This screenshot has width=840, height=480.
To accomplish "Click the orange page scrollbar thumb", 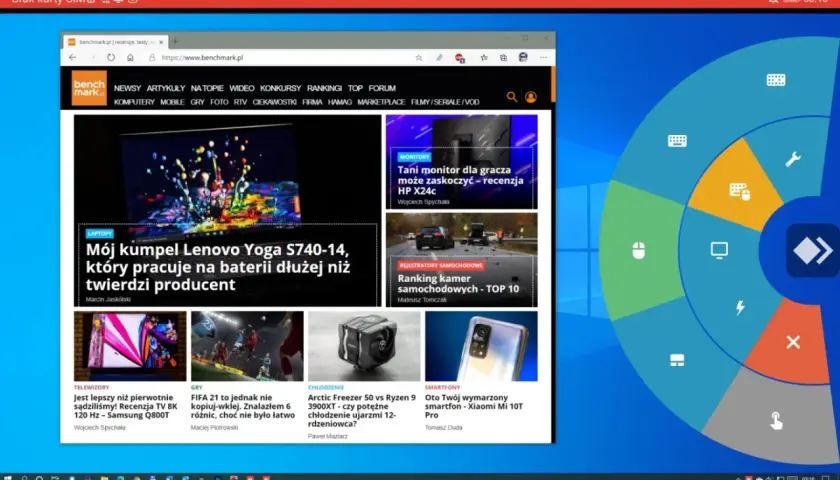I will tap(553, 84).
